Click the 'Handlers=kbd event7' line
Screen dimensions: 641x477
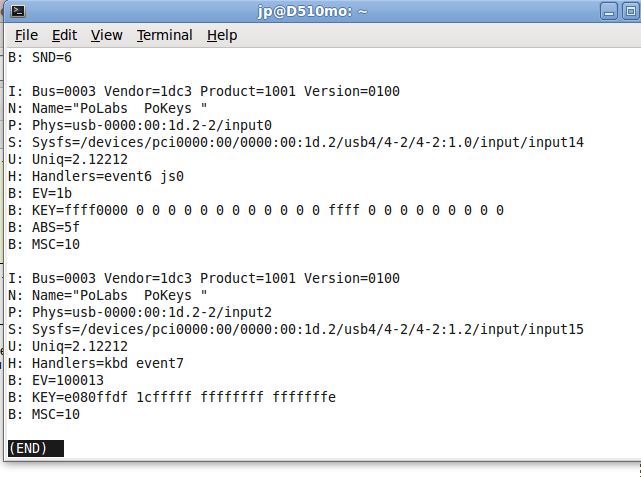[96, 363]
